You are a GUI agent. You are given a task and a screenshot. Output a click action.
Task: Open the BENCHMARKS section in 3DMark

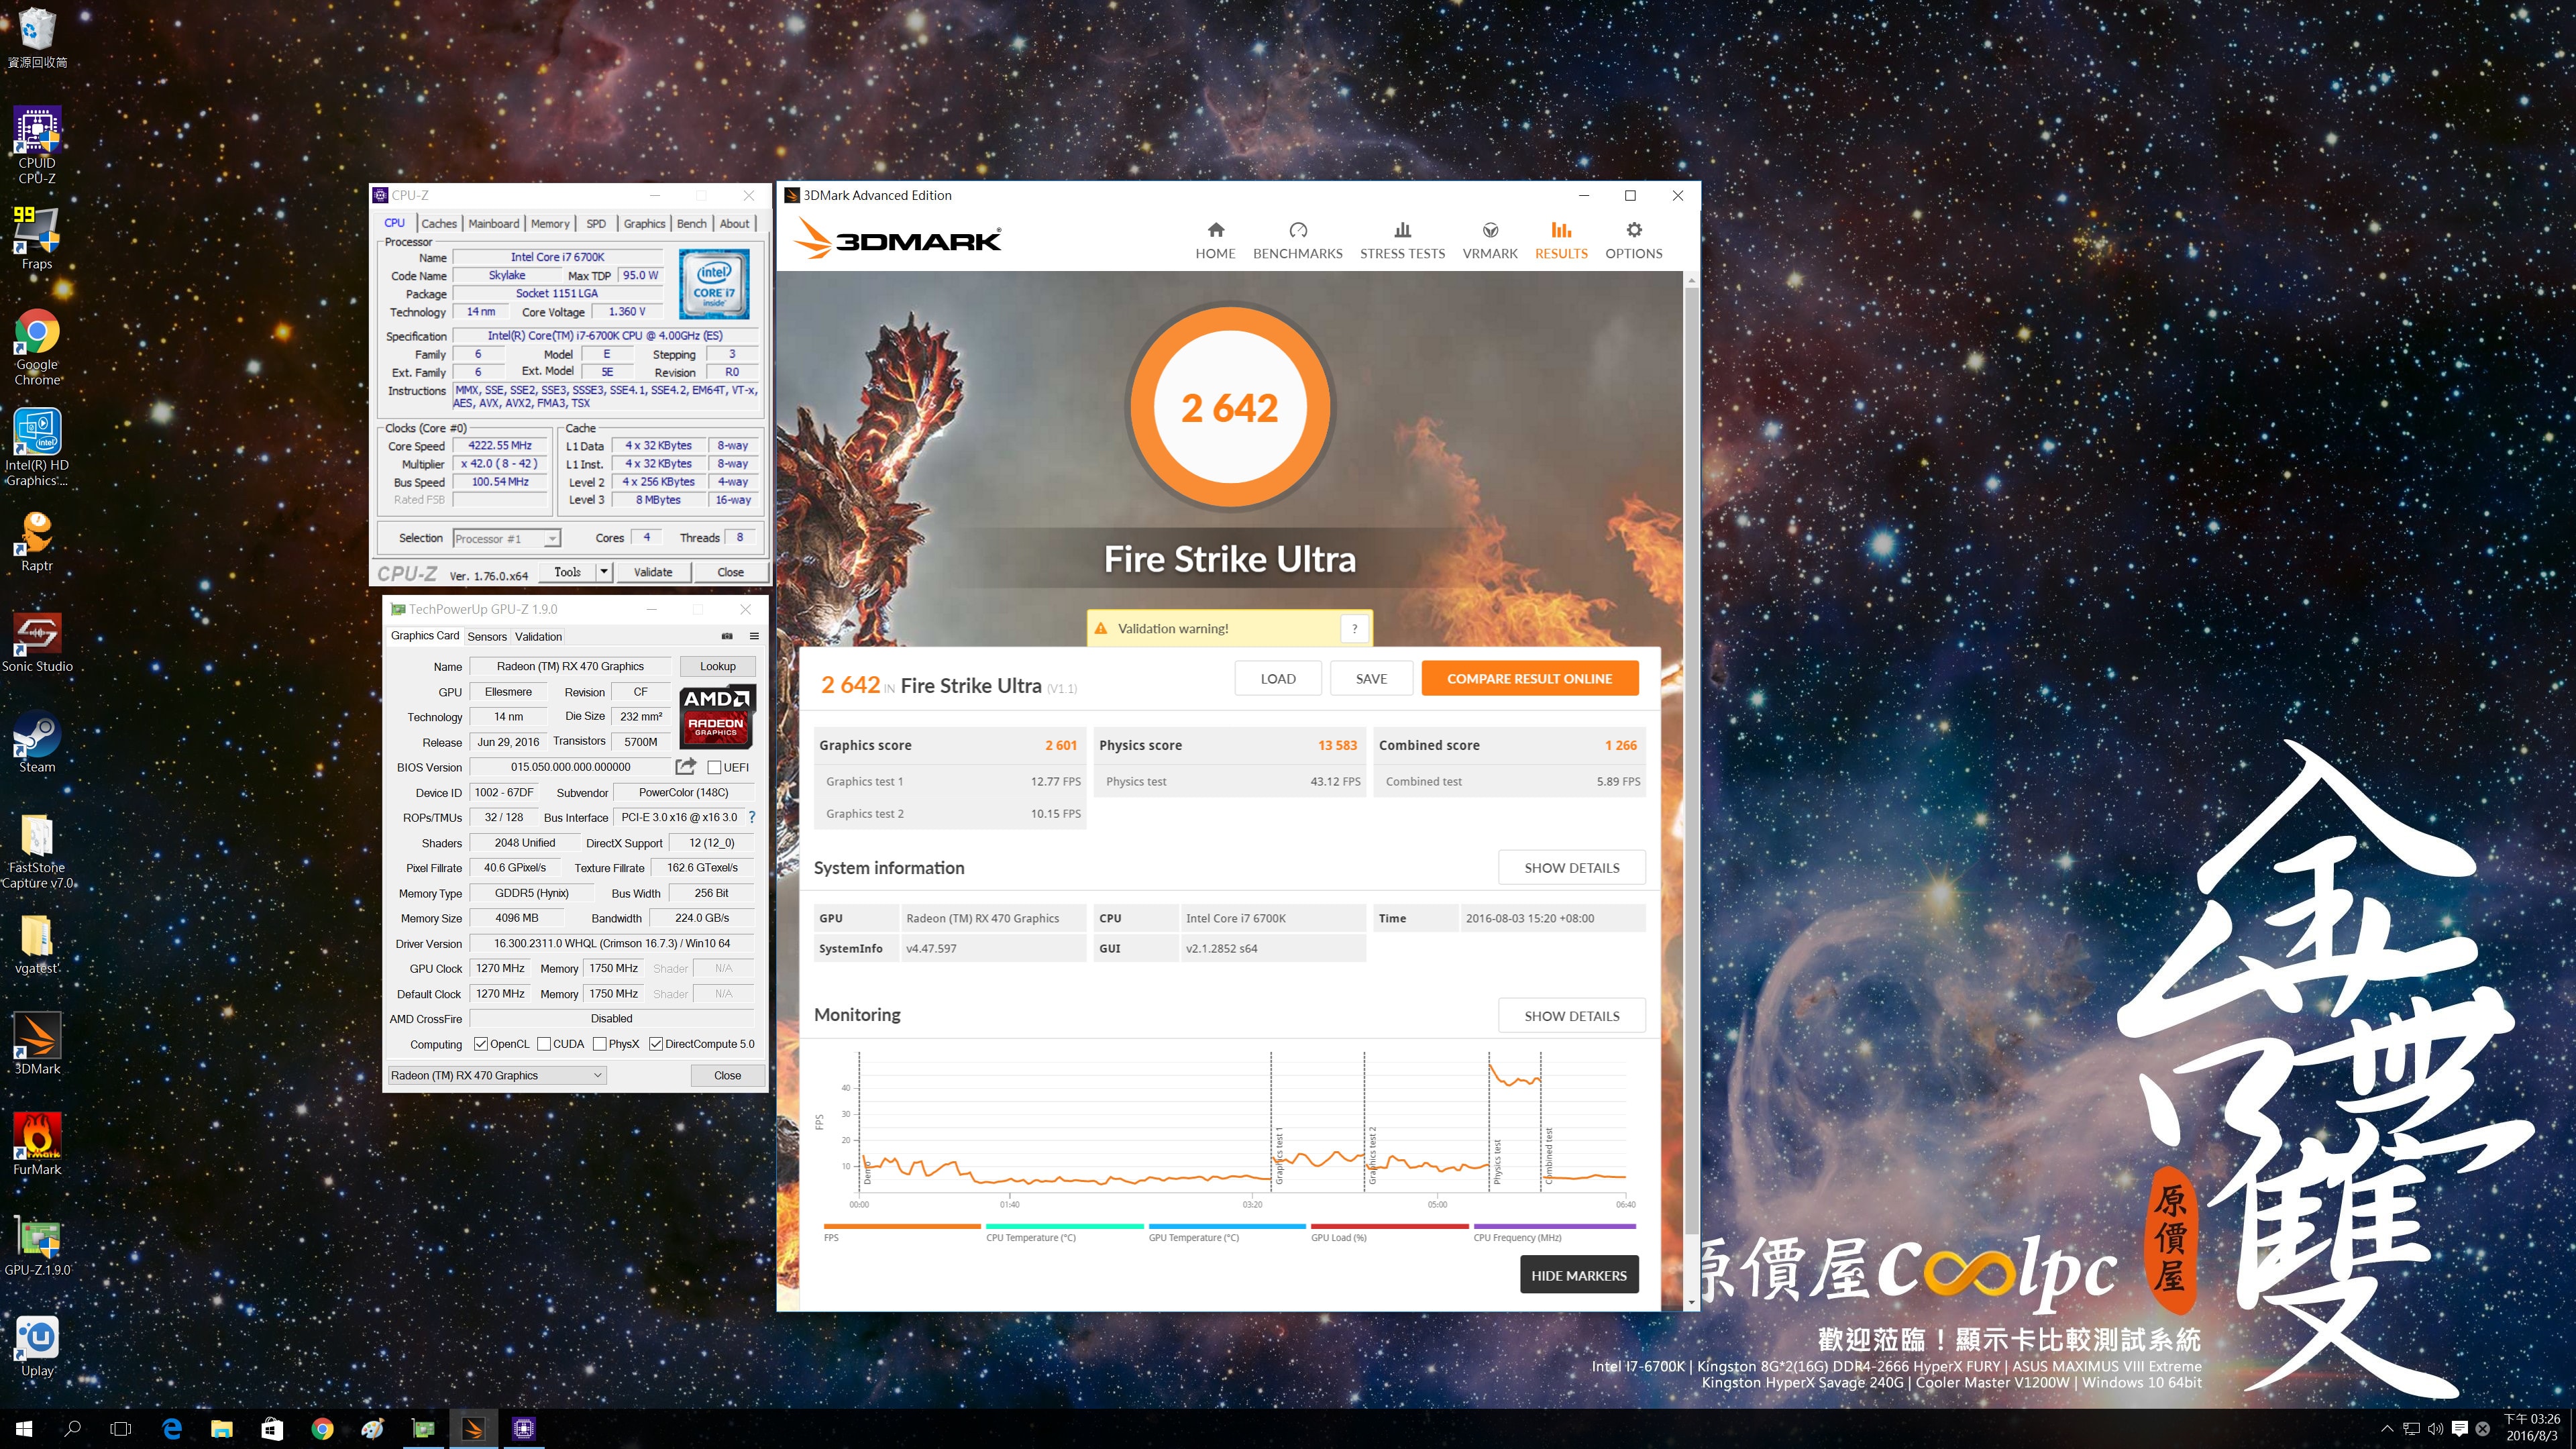click(1297, 241)
